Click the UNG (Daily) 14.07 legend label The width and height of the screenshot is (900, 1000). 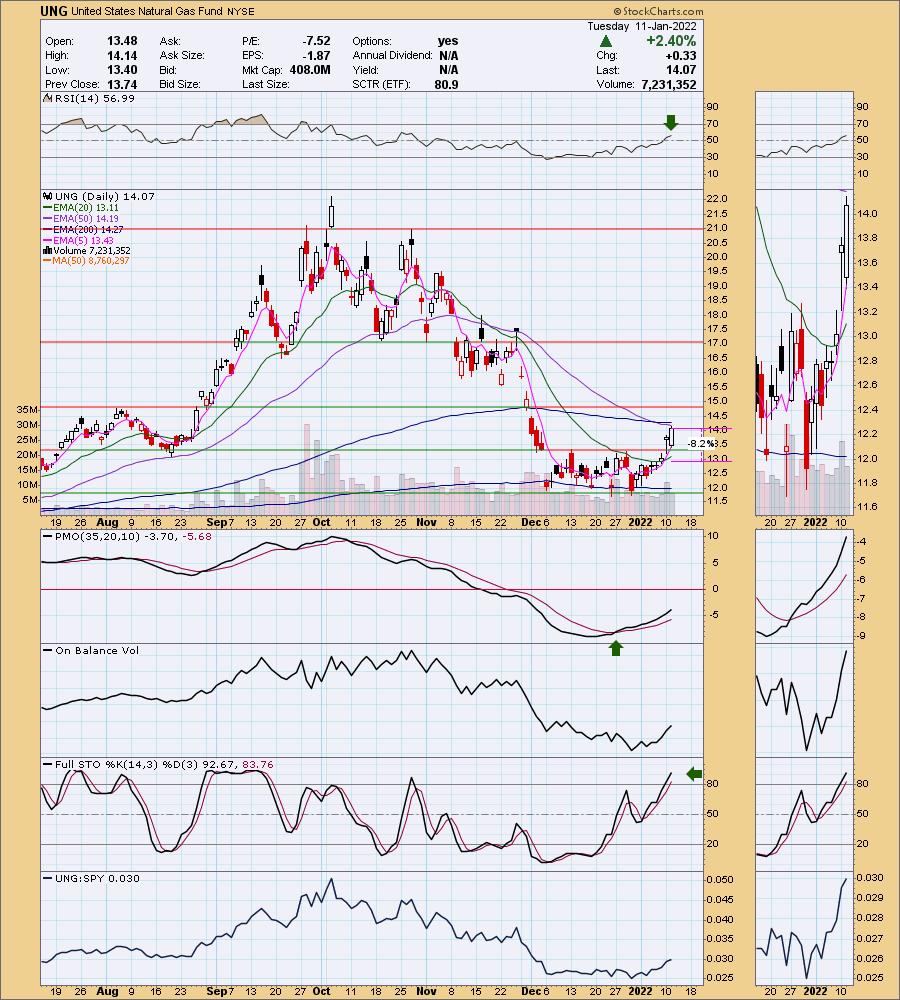(105, 196)
